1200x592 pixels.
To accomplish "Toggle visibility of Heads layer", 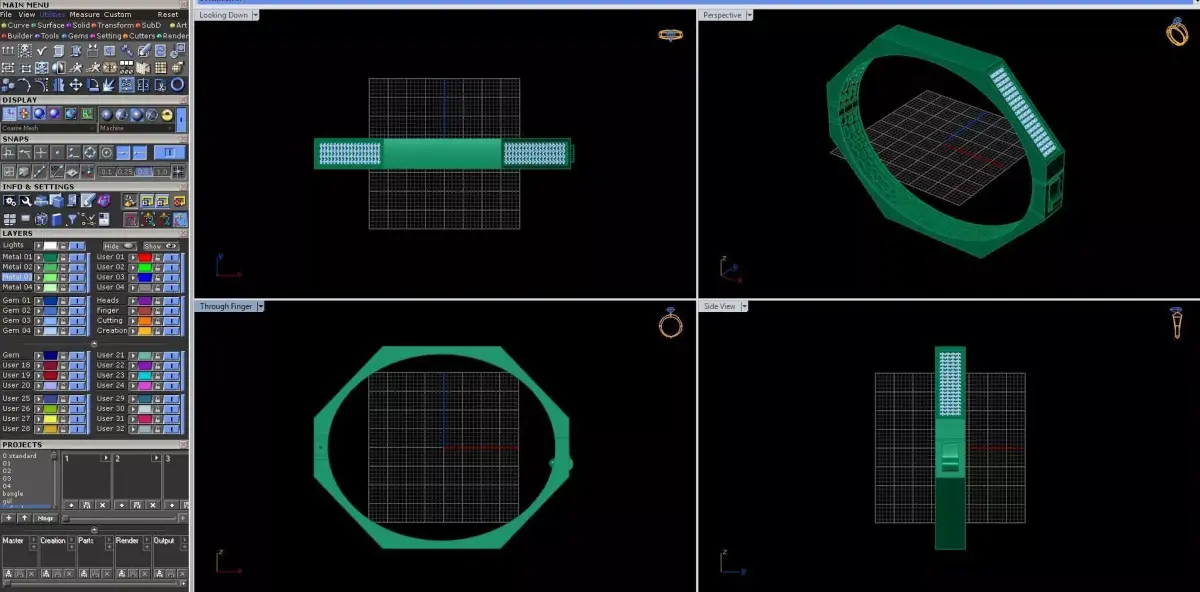I will pyautogui.click(x=172, y=300).
